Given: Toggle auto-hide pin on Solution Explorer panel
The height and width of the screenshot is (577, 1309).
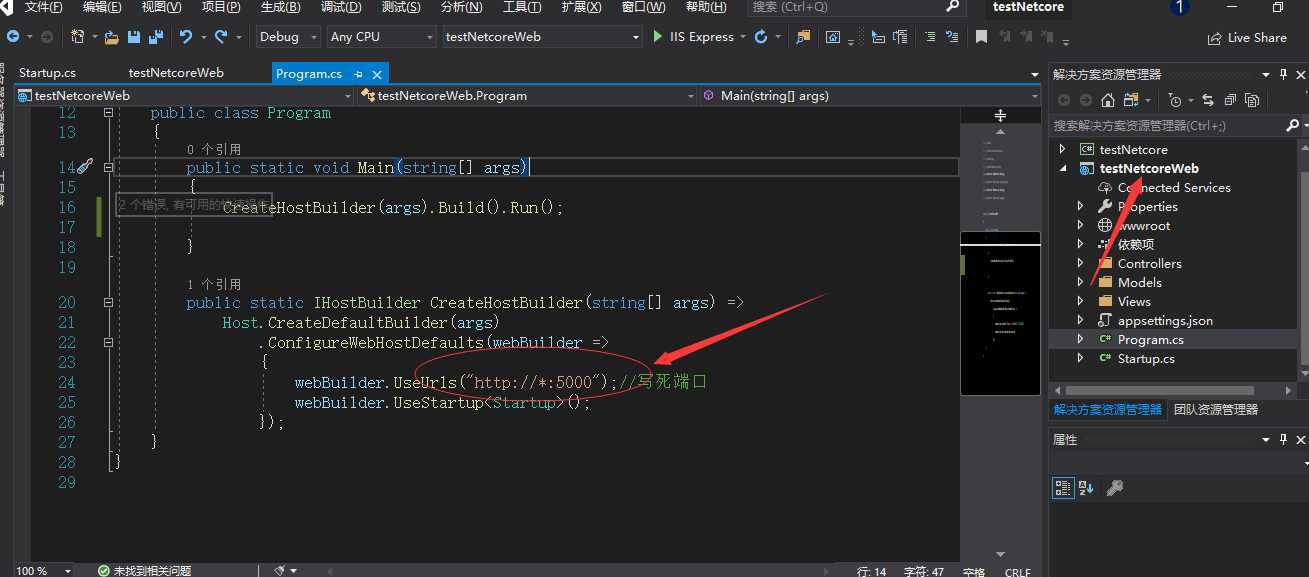Looking at the screenshot, I should [1283, 74].
